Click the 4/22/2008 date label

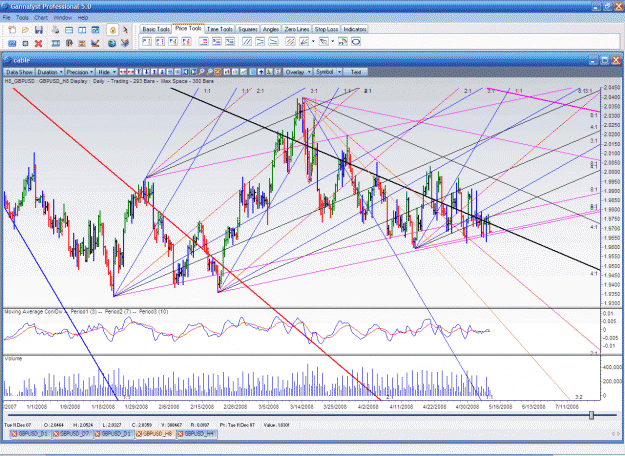(x=434, y=407)
